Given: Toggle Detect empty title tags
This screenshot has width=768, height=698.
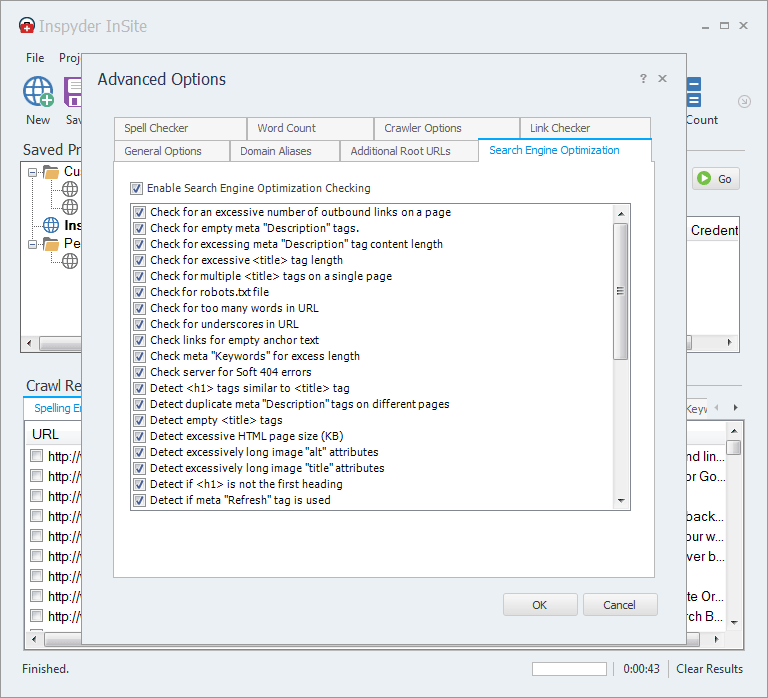Looking at the screenshot, I should click(140, 420).
